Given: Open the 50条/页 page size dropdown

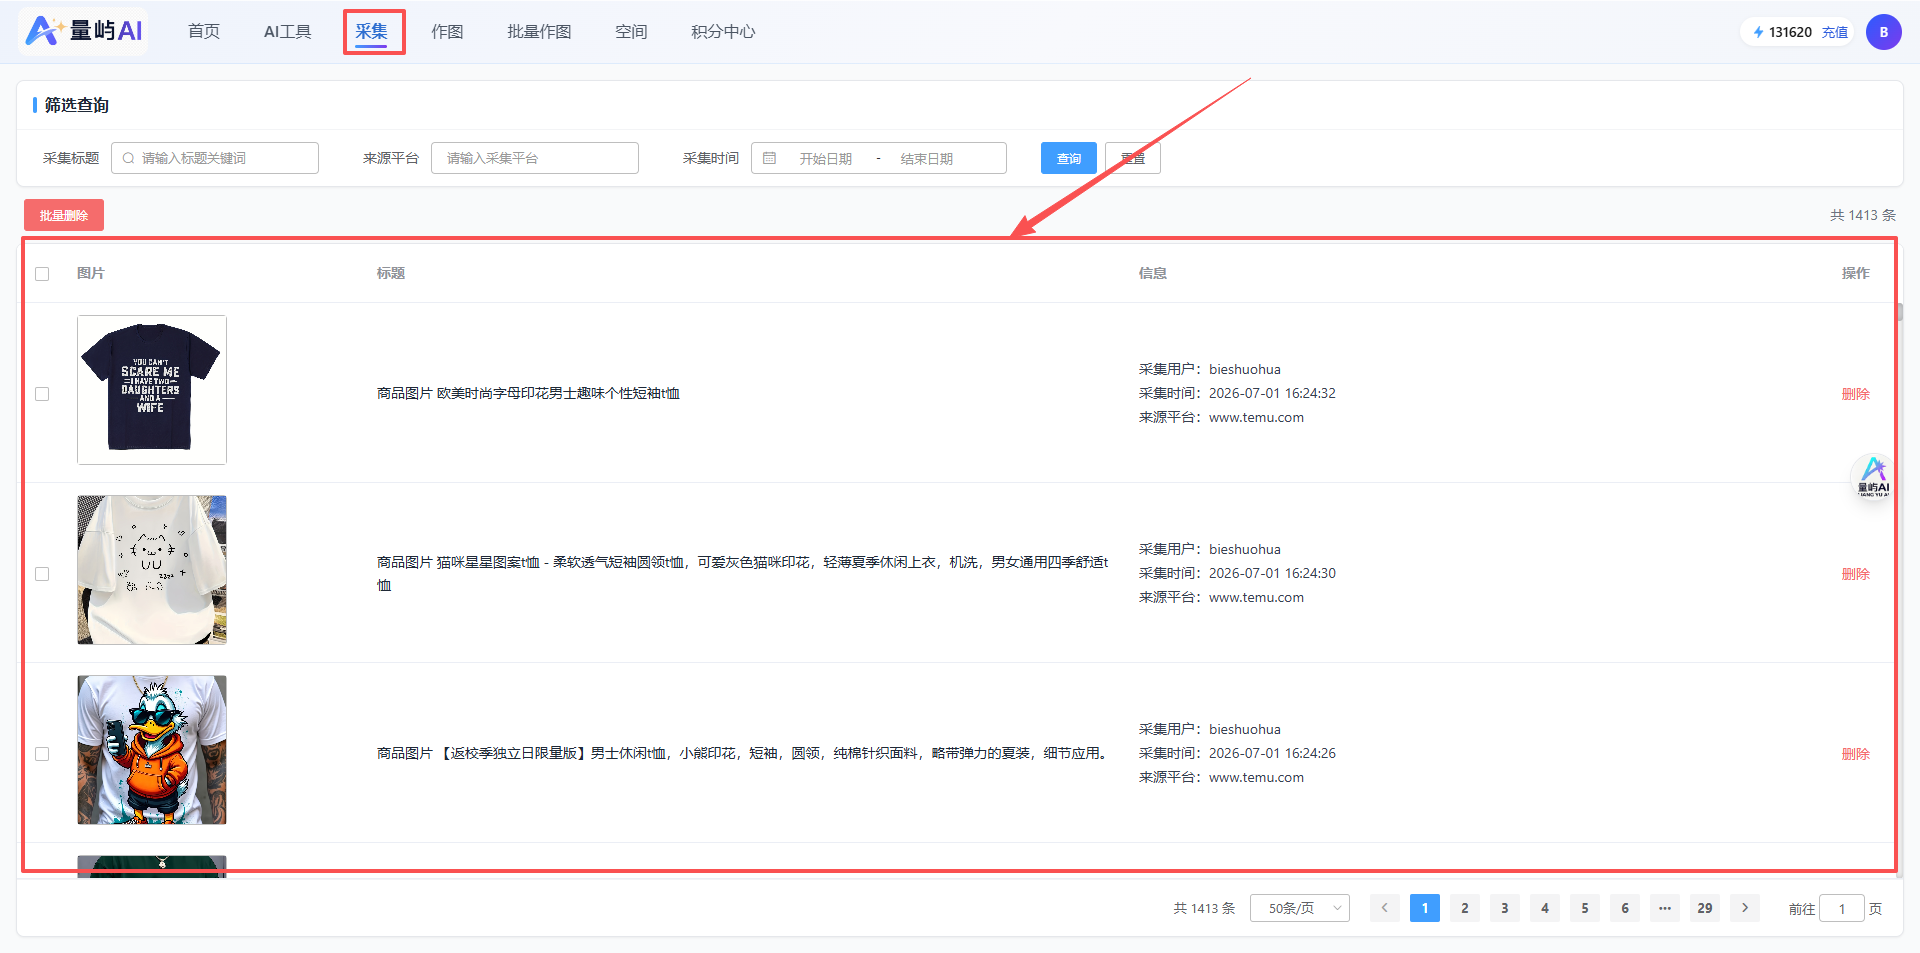Looking at the screenshot, I should (1300, 908).
